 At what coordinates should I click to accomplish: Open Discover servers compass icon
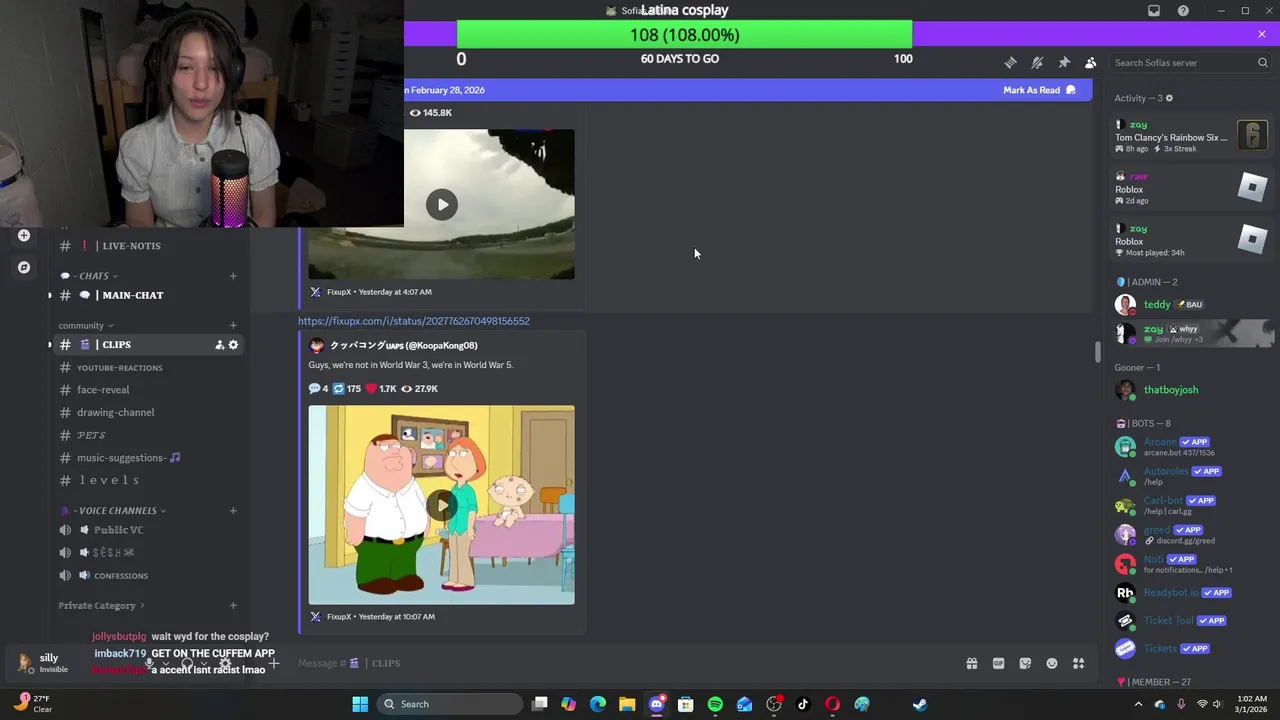(x=24, y=268)
